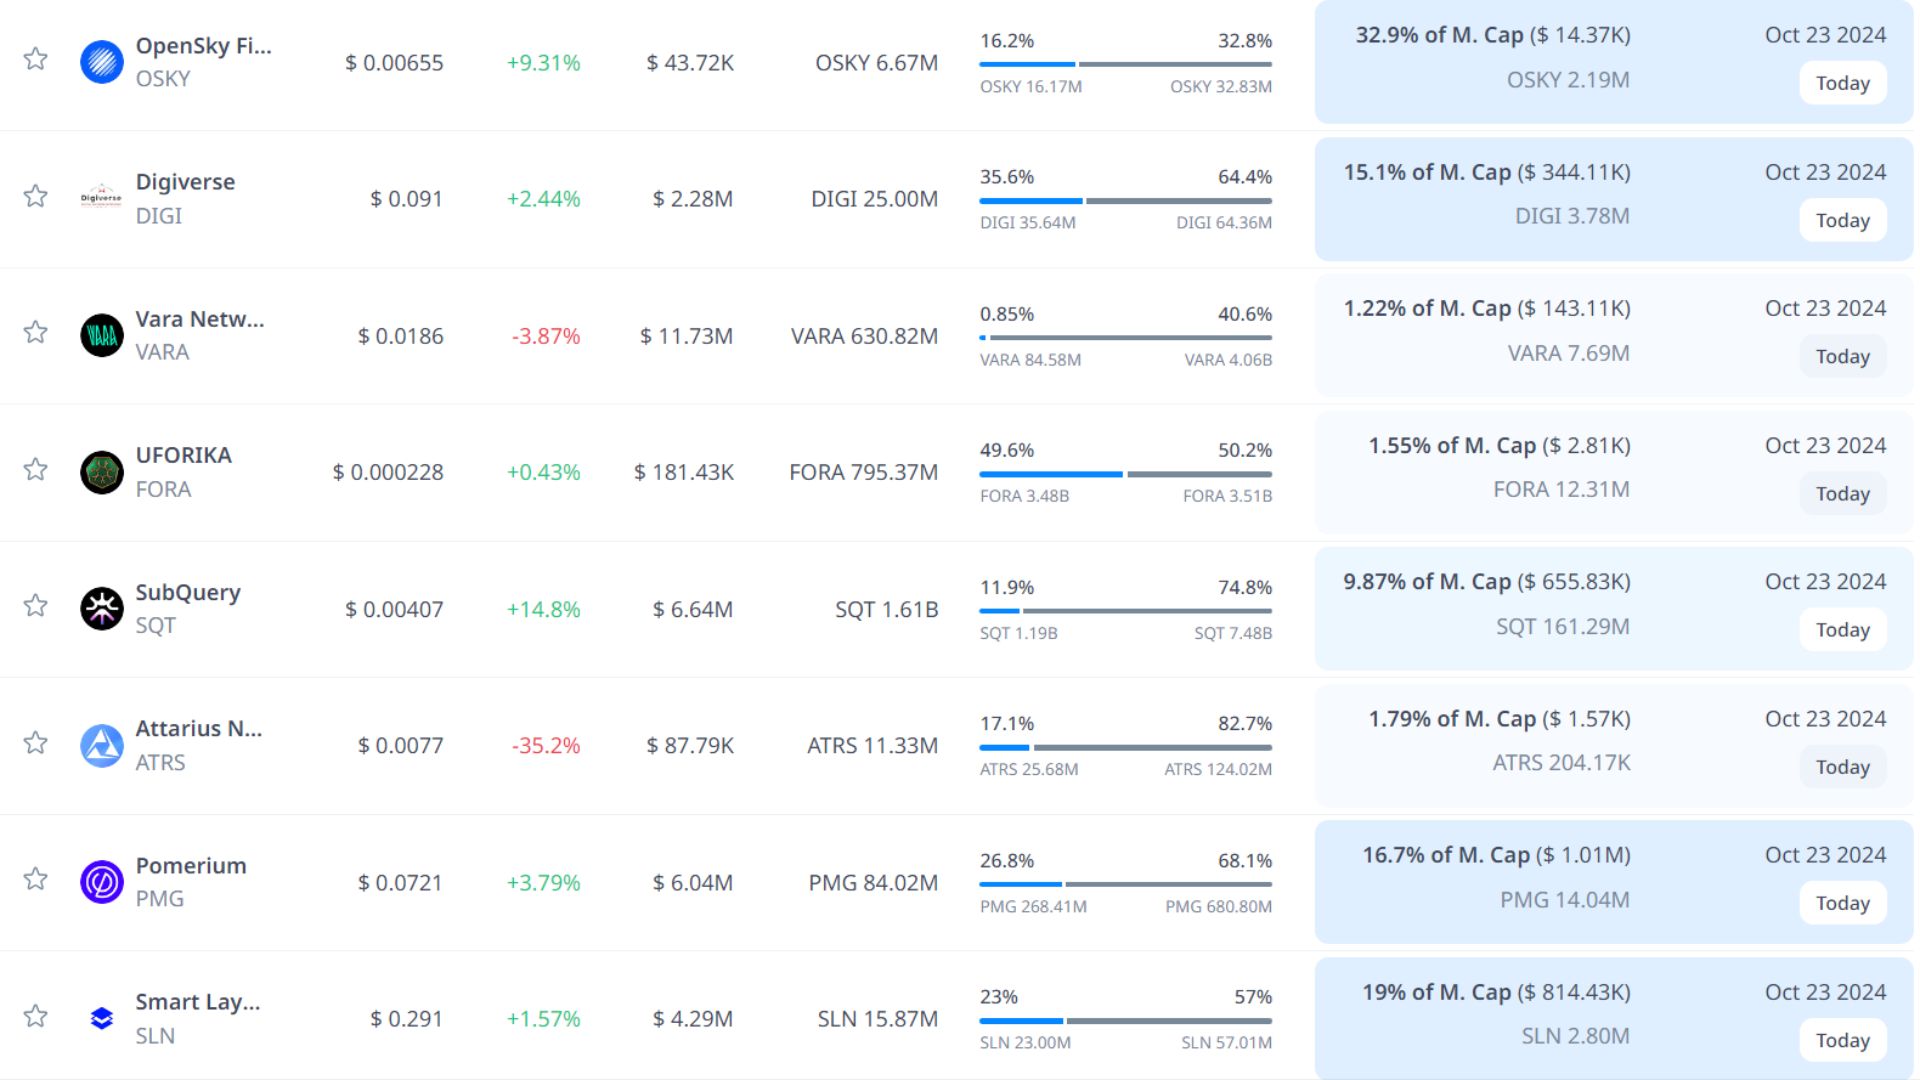Star Attarius Network as favorite
1920x1080 pixels.
(36, 743)
